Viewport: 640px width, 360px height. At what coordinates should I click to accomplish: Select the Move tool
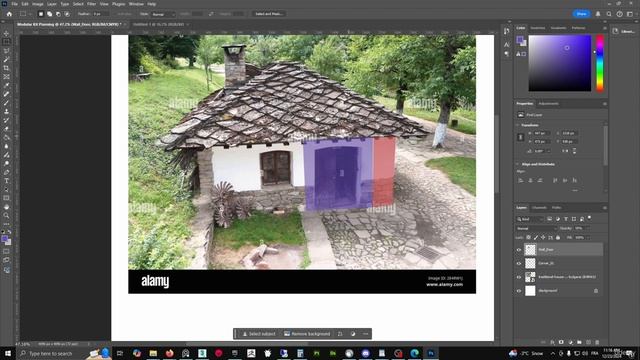click(x=6, y=33)
